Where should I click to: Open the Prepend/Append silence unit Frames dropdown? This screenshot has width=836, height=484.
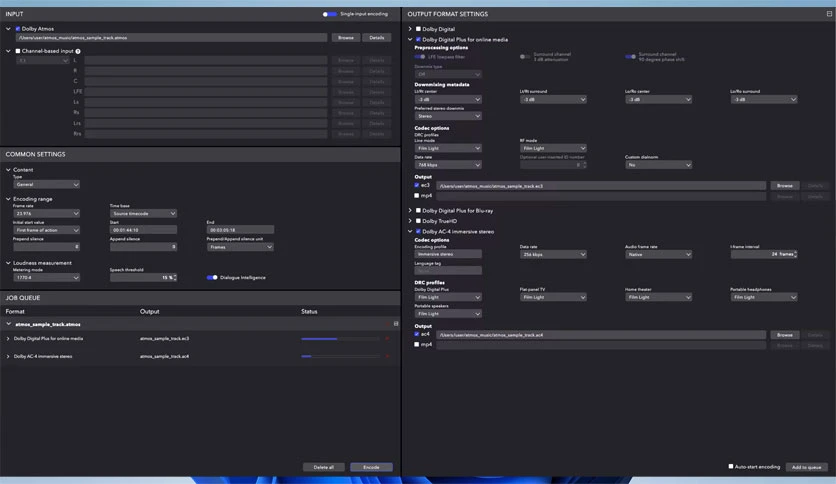pyautogui.click(x=240, y=247)
